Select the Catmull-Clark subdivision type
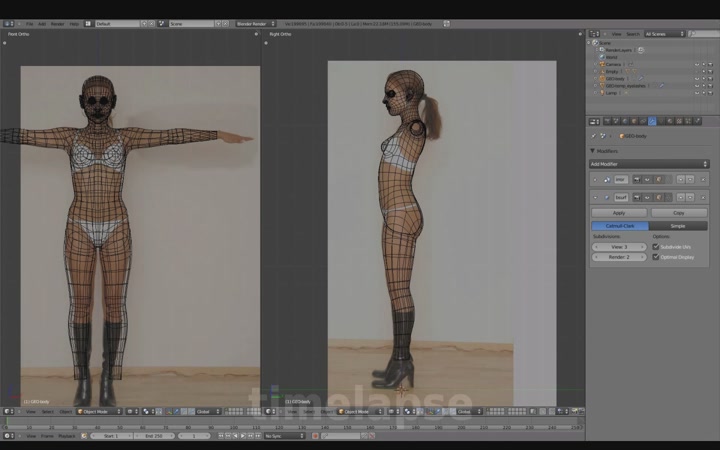This screenshot has width=720, height=450. coord(620,225)
